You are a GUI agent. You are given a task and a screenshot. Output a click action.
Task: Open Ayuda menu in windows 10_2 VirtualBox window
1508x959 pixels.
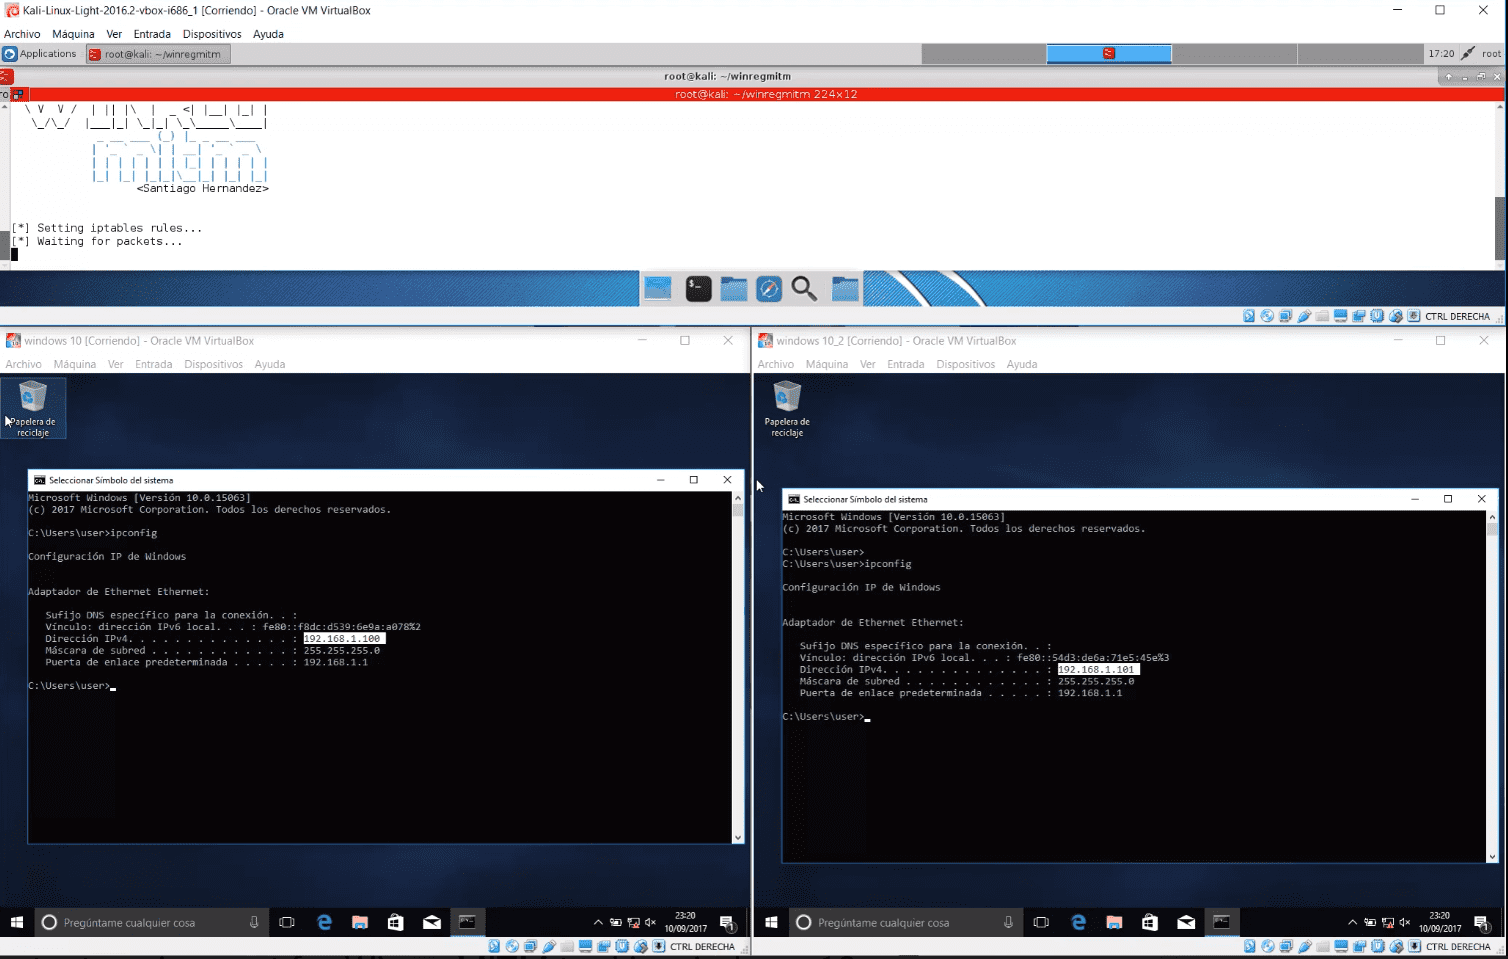point(1021,364)
